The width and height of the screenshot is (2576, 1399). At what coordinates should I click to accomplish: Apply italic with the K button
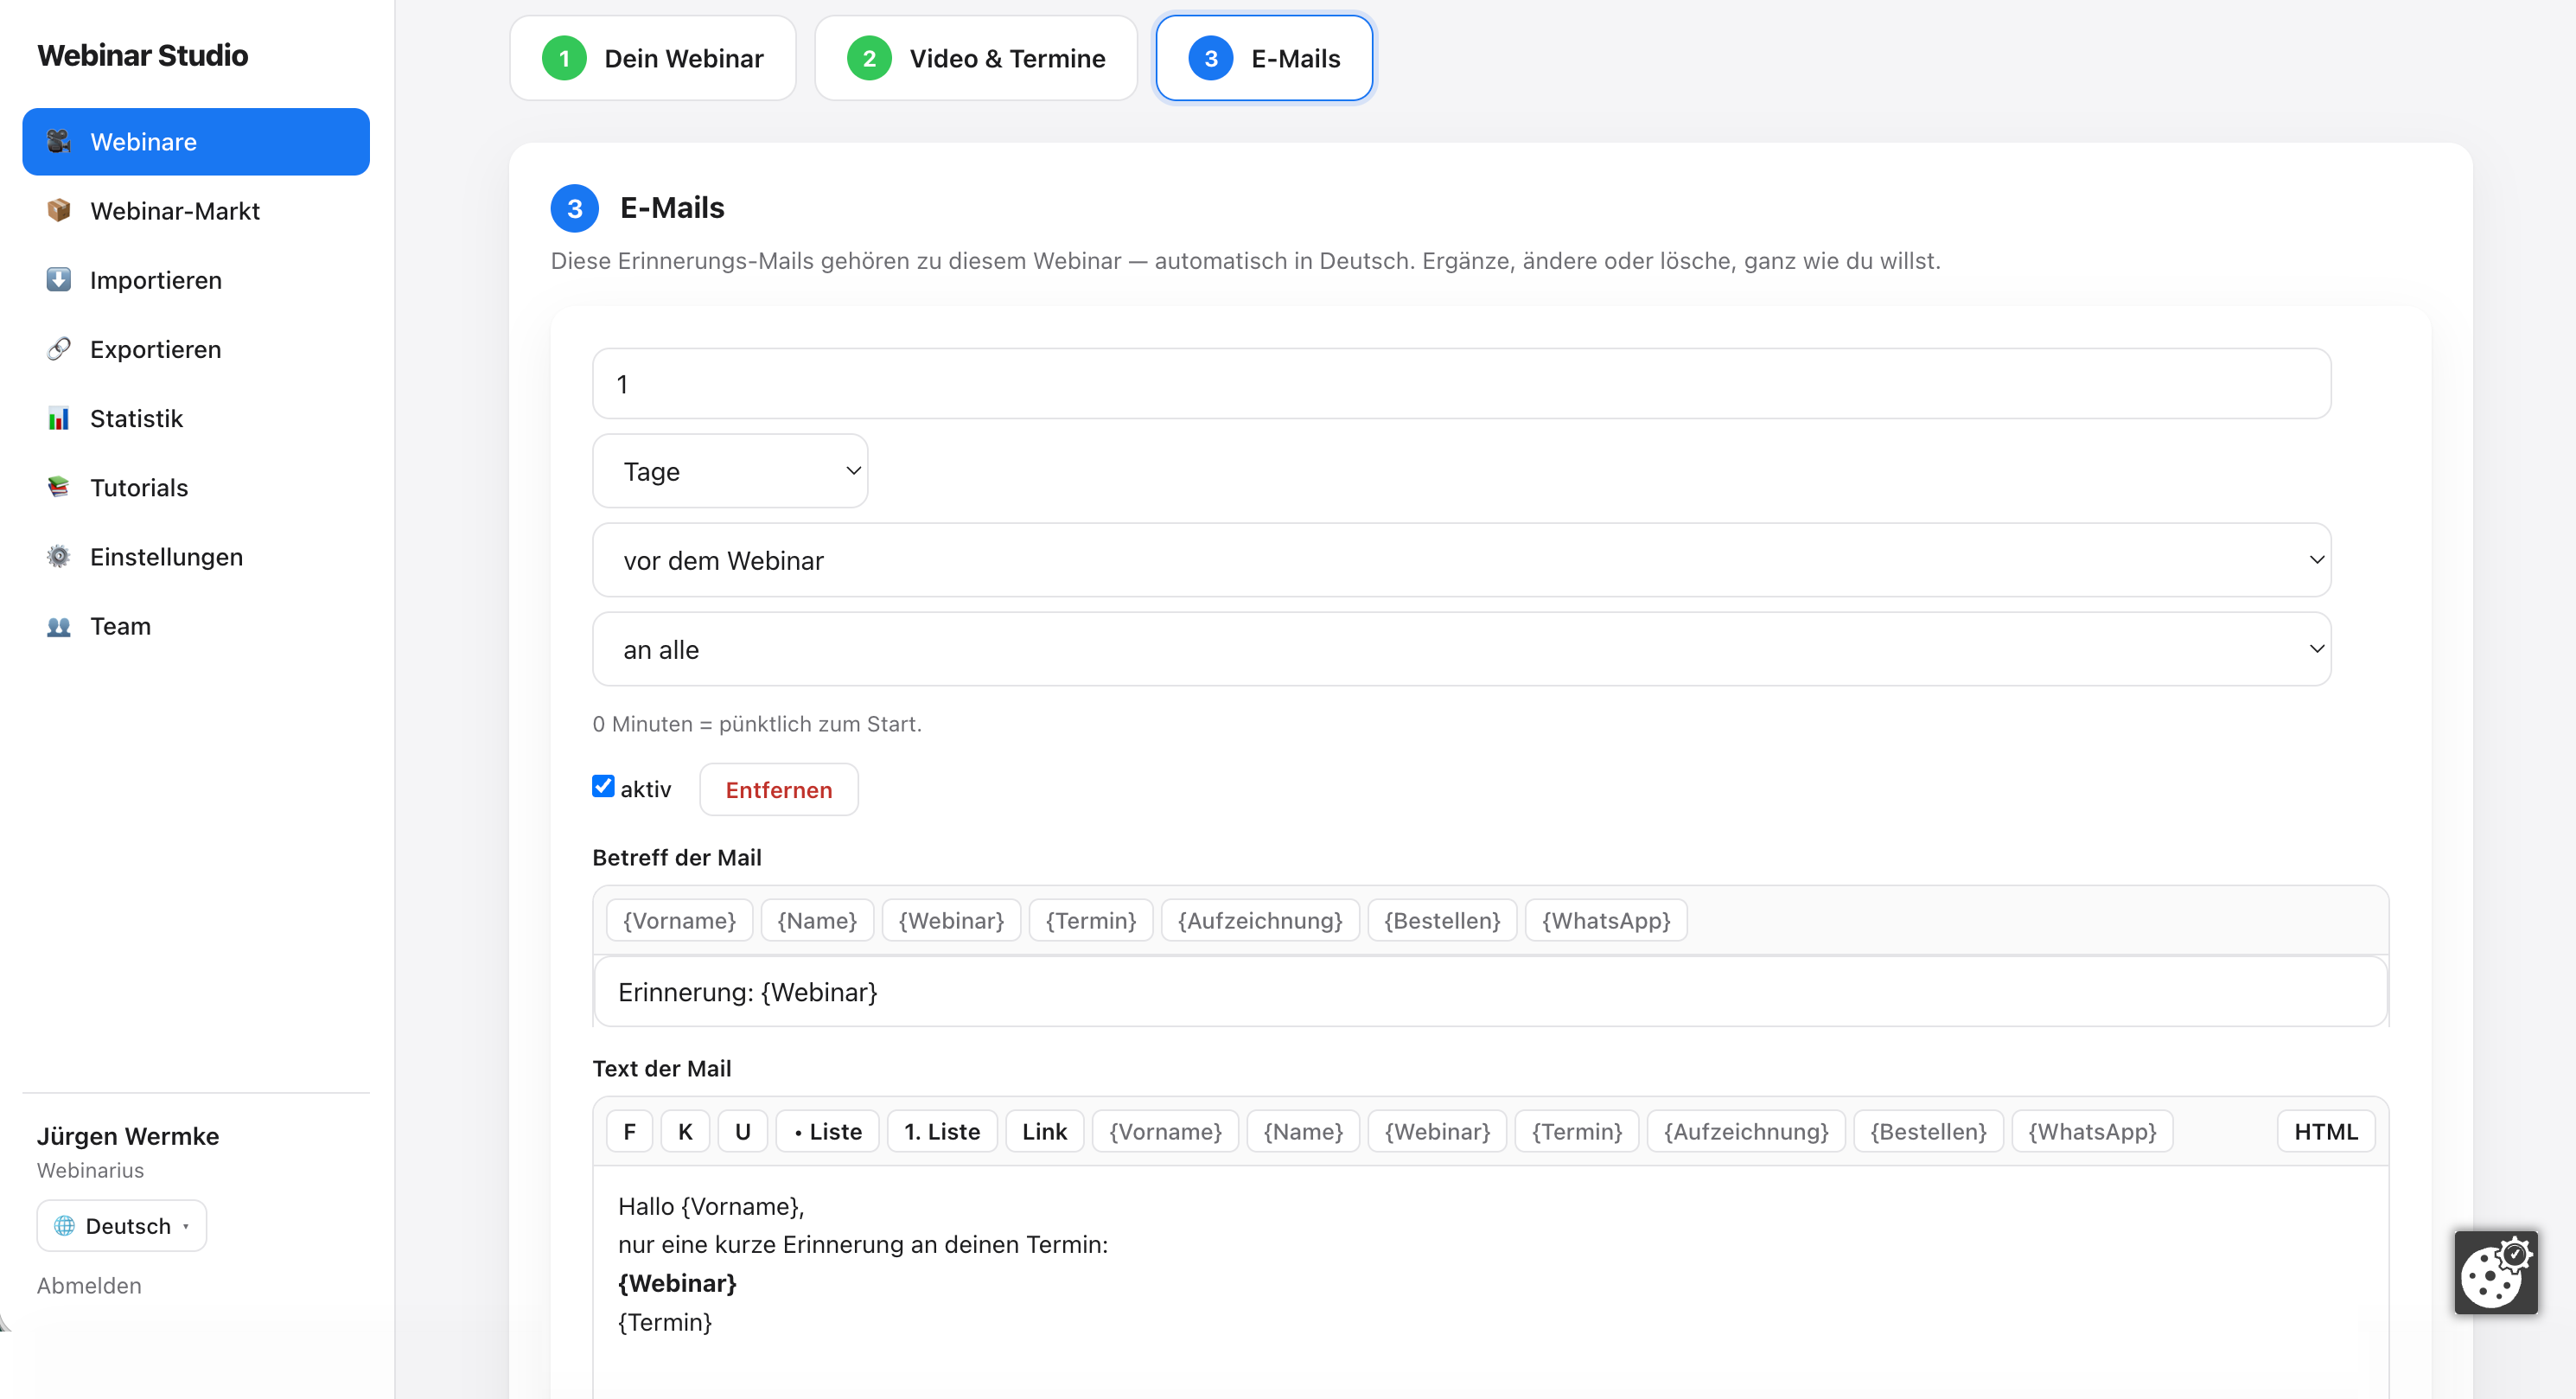coord(685,1131)
